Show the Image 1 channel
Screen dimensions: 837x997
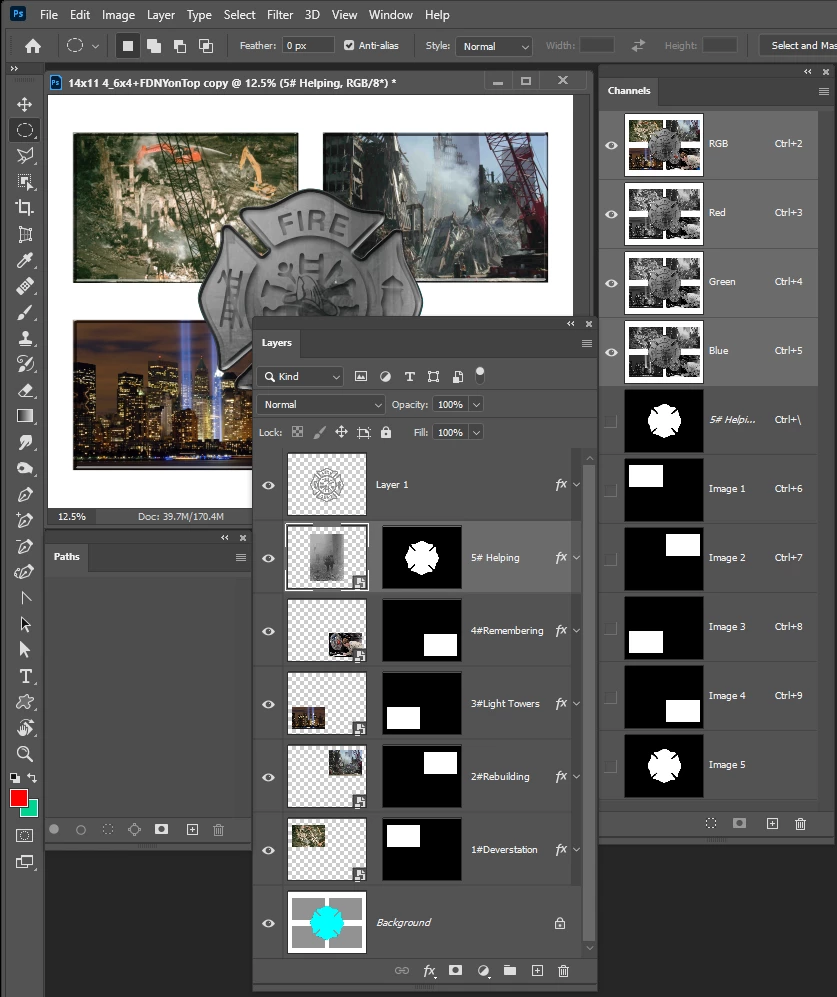coord(611,490)
